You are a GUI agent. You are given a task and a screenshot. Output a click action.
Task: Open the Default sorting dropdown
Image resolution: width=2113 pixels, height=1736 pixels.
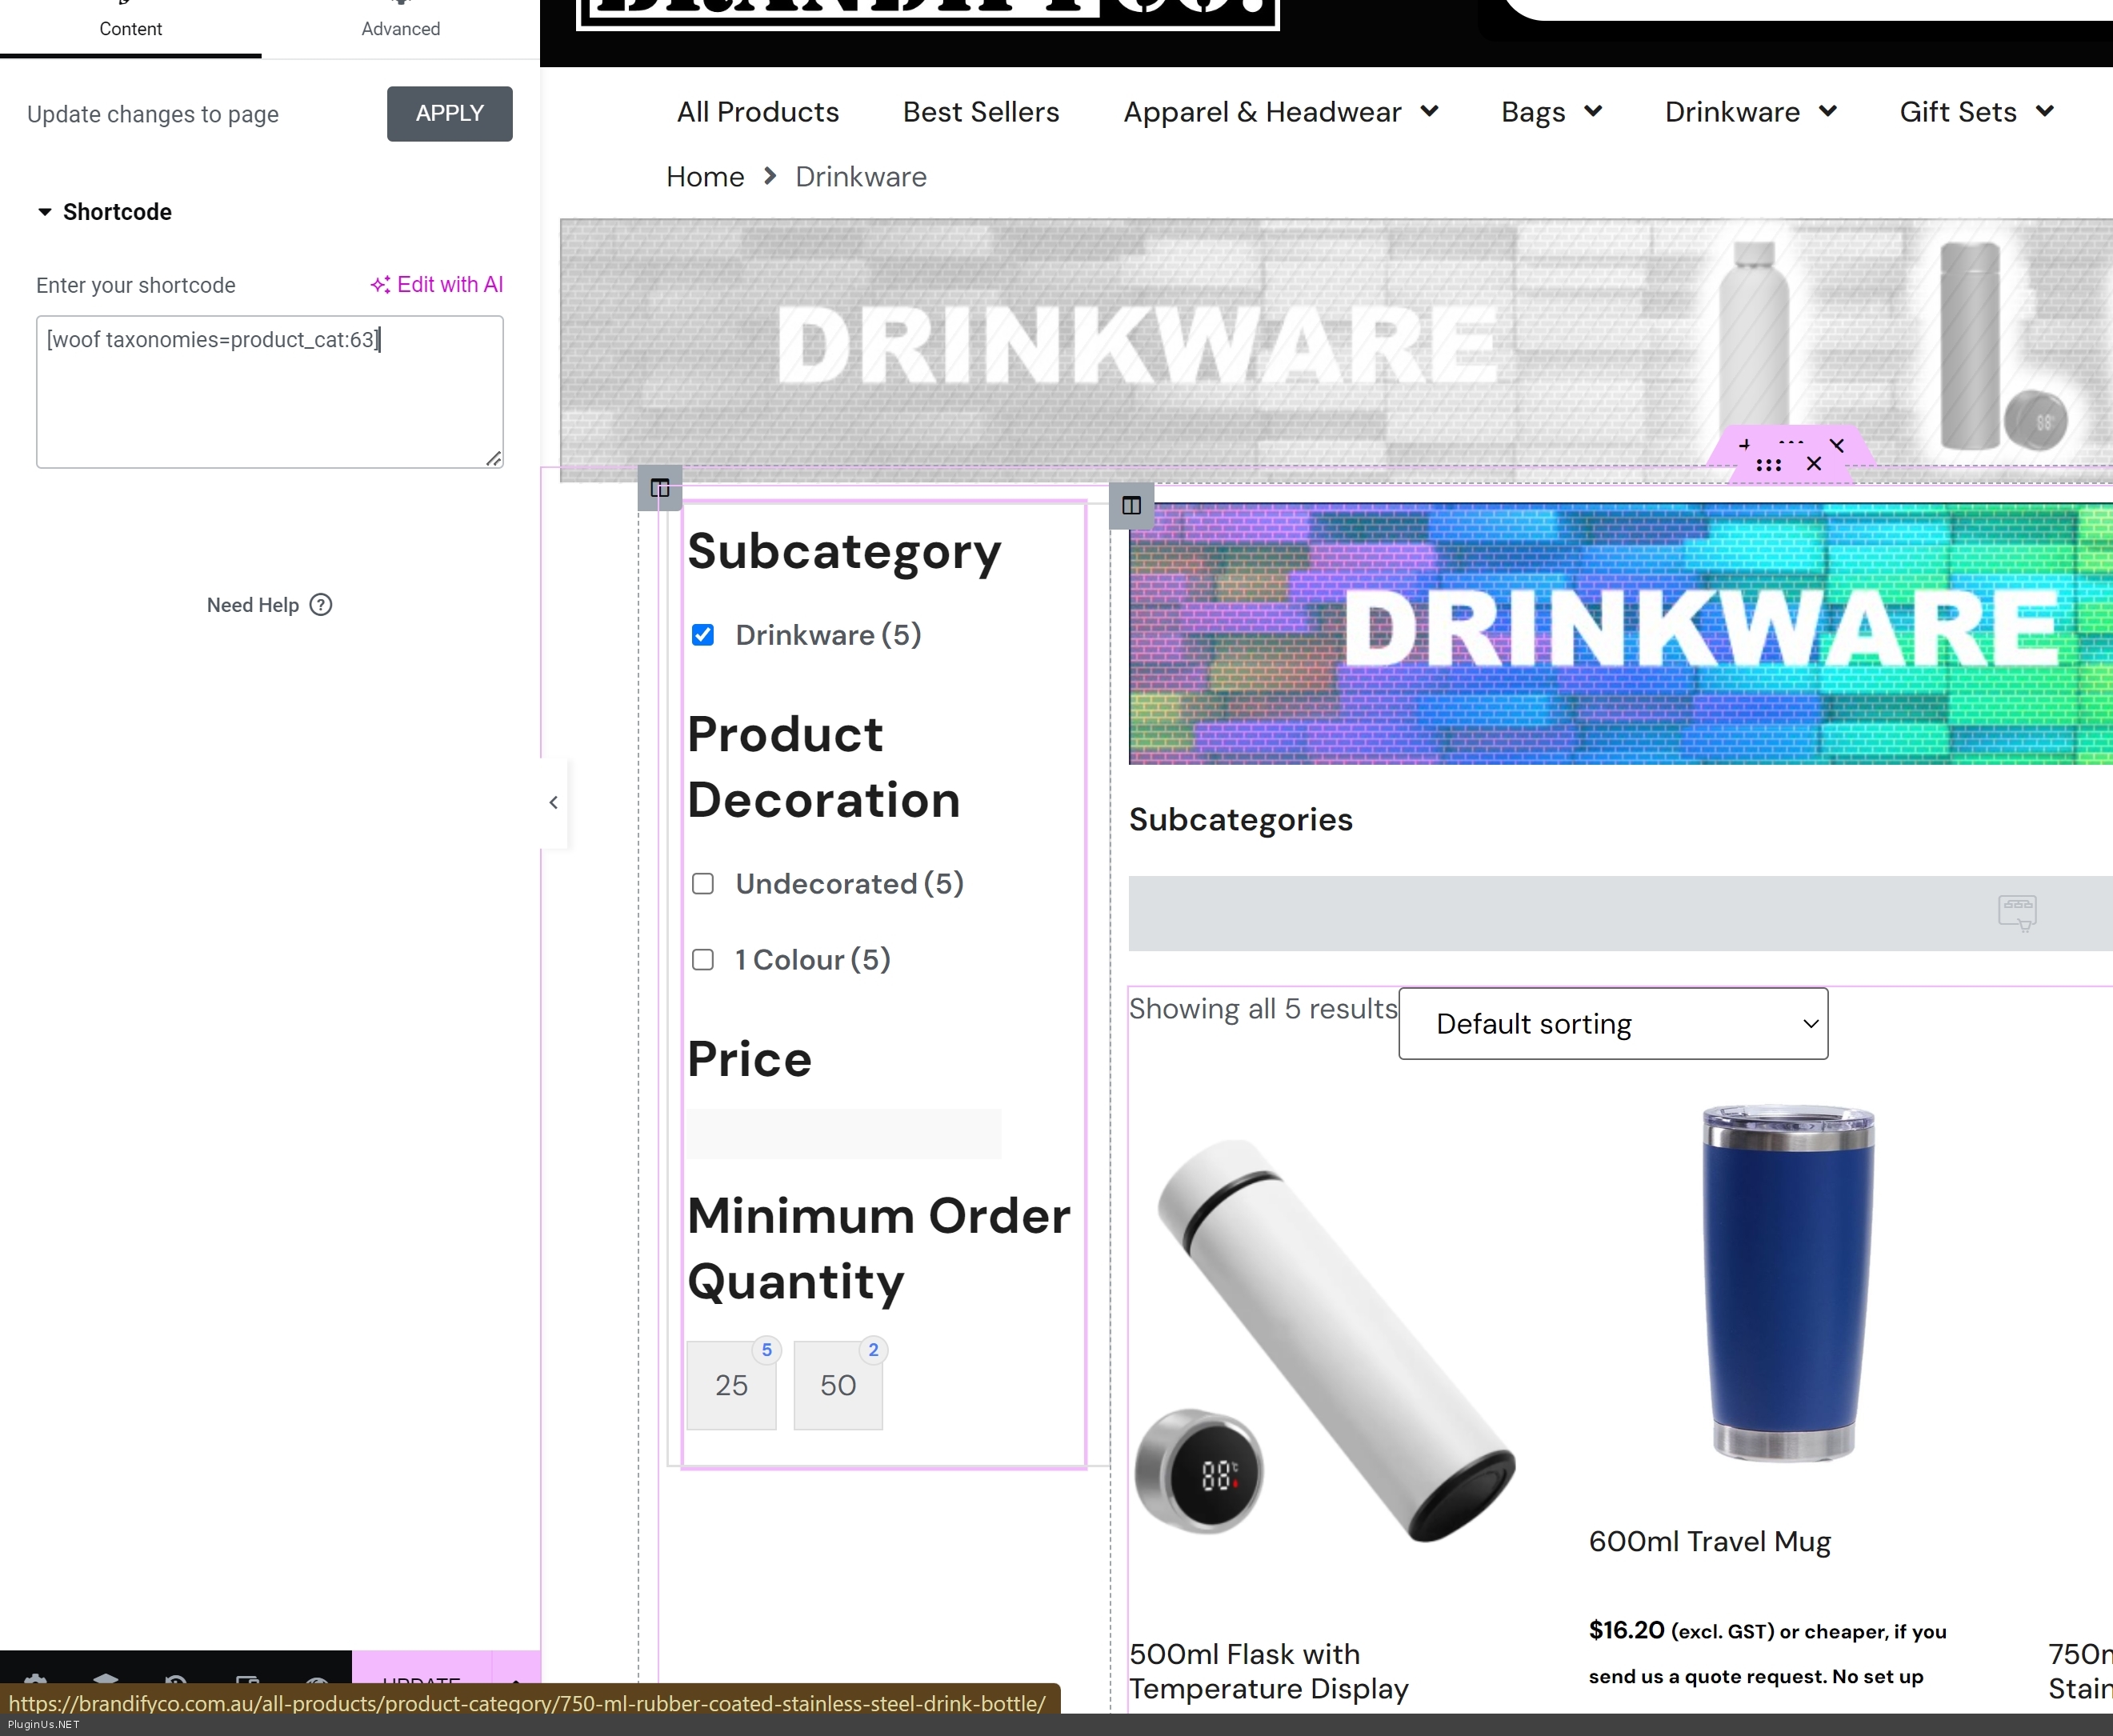(1612, 1024)
